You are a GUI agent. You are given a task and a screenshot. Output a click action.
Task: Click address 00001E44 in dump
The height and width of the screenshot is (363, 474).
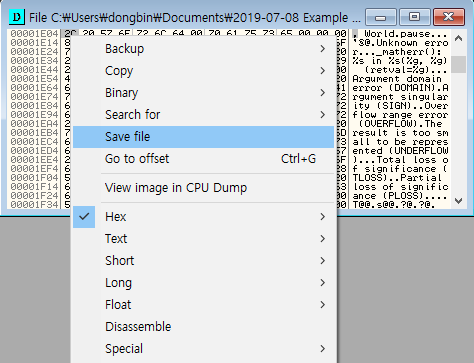pyautogui.click(x=34, y=70)
